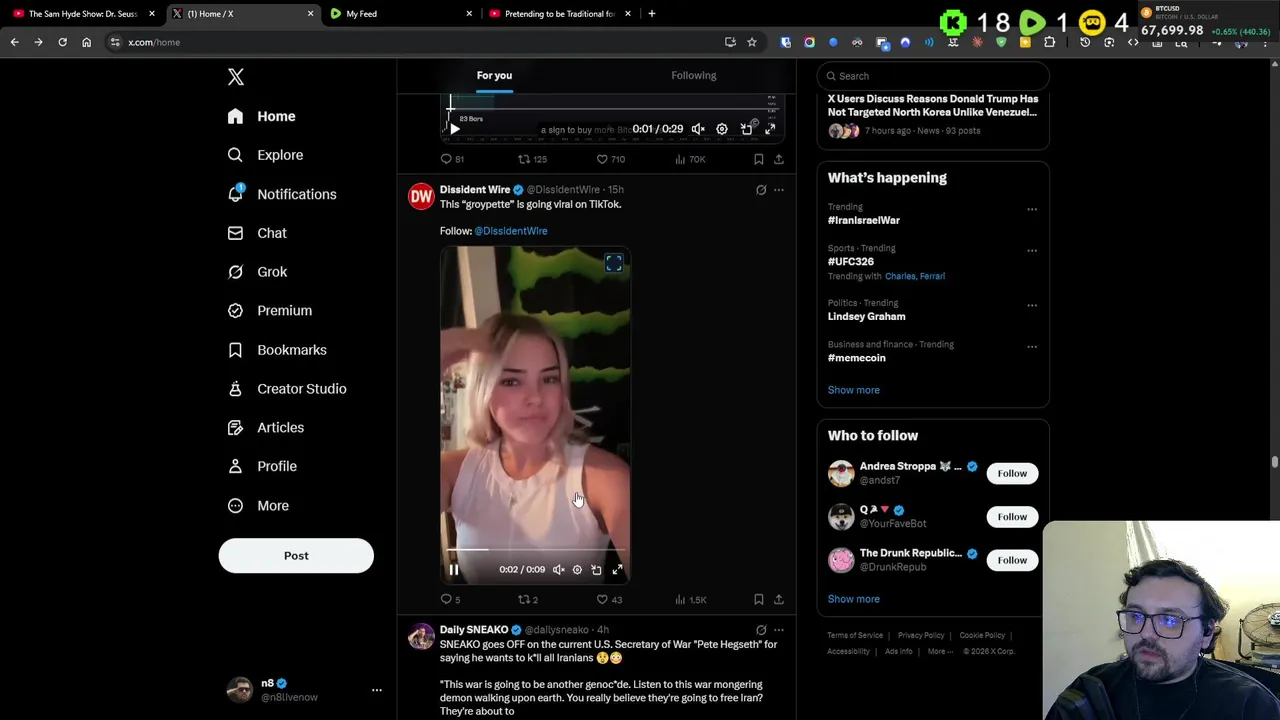Switch to the For you tab
This screenshot has width=1280, height=720.
click(x=494, y=75)
